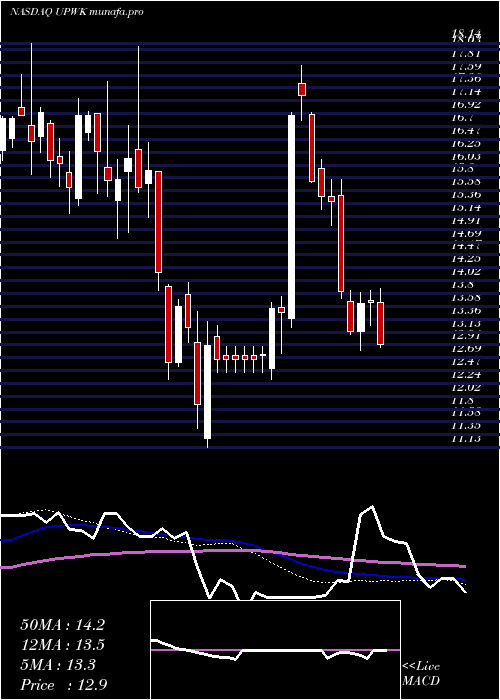The height and width of the screenshot is (700, 500).
Task: Click the 15.14 price axis label
Action: (x=466, y=208)
